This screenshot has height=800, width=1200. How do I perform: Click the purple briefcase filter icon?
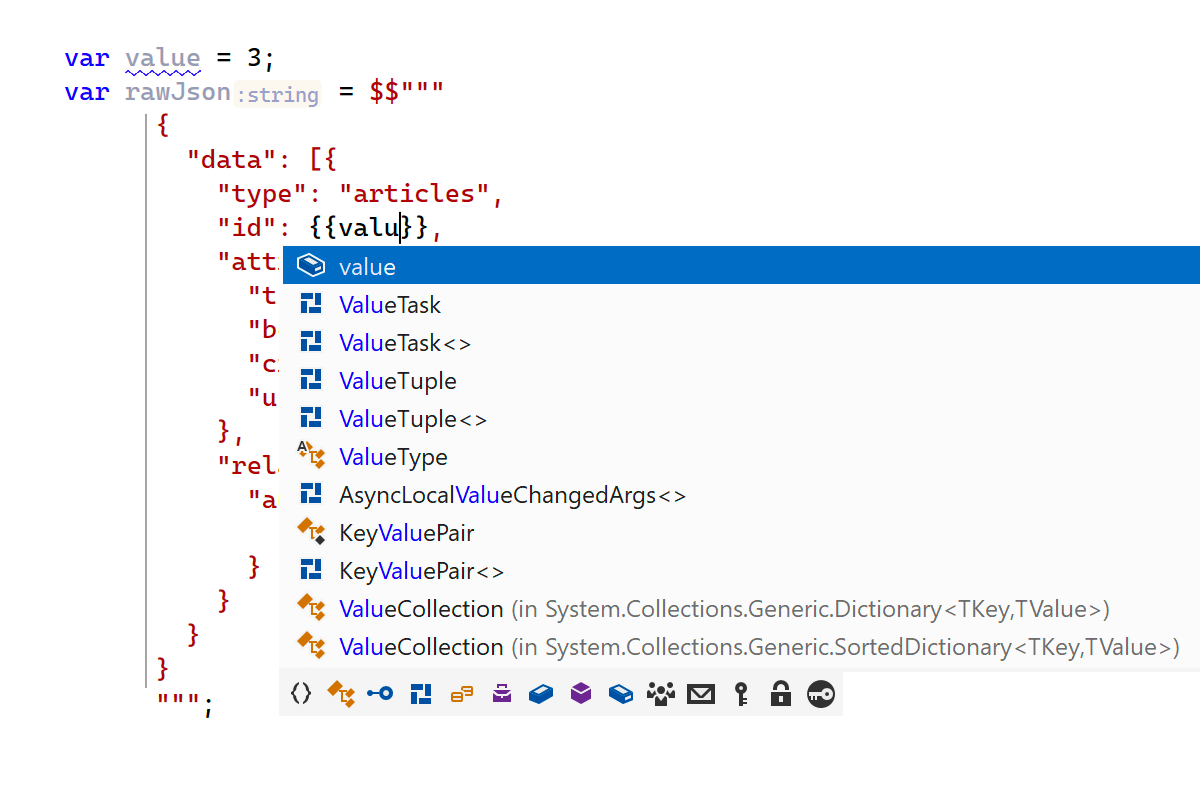[x=502, y=694]
